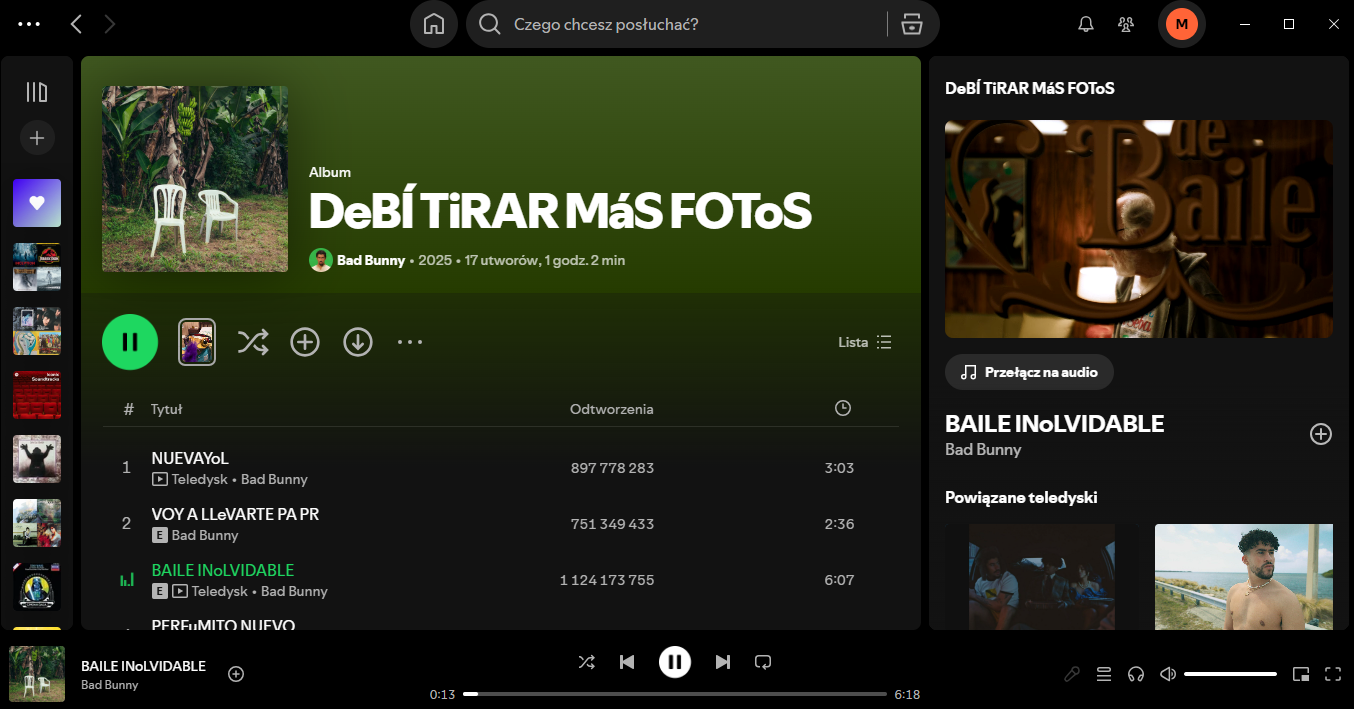The image size is (1354, 709).
Task: Open the queue icon in player bar
Action: [x=1104, y=674]
